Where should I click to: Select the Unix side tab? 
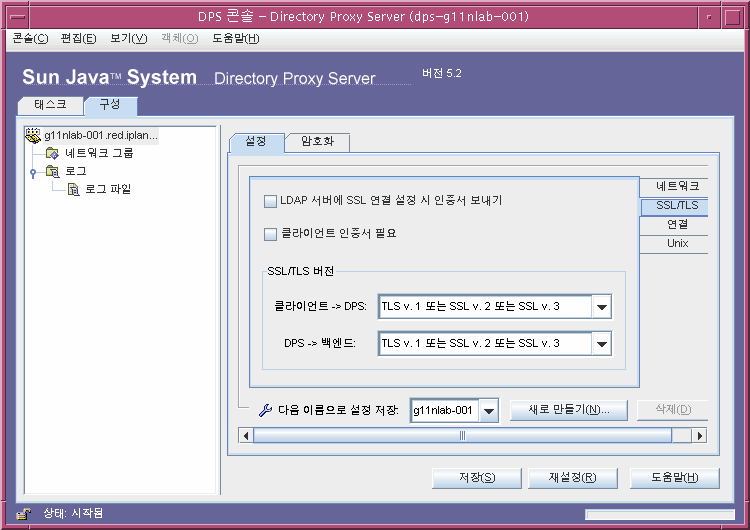click(x=676, y=244)
